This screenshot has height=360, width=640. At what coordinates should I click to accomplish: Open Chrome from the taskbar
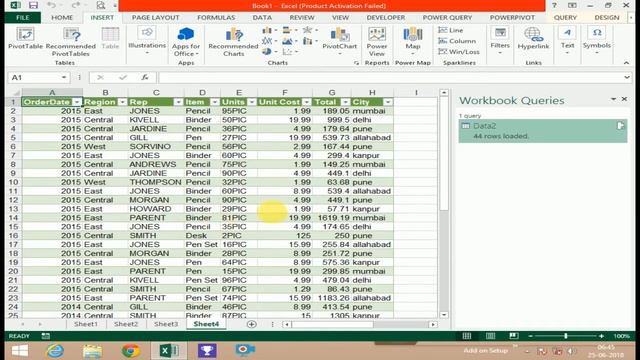(x=131, y=351)
